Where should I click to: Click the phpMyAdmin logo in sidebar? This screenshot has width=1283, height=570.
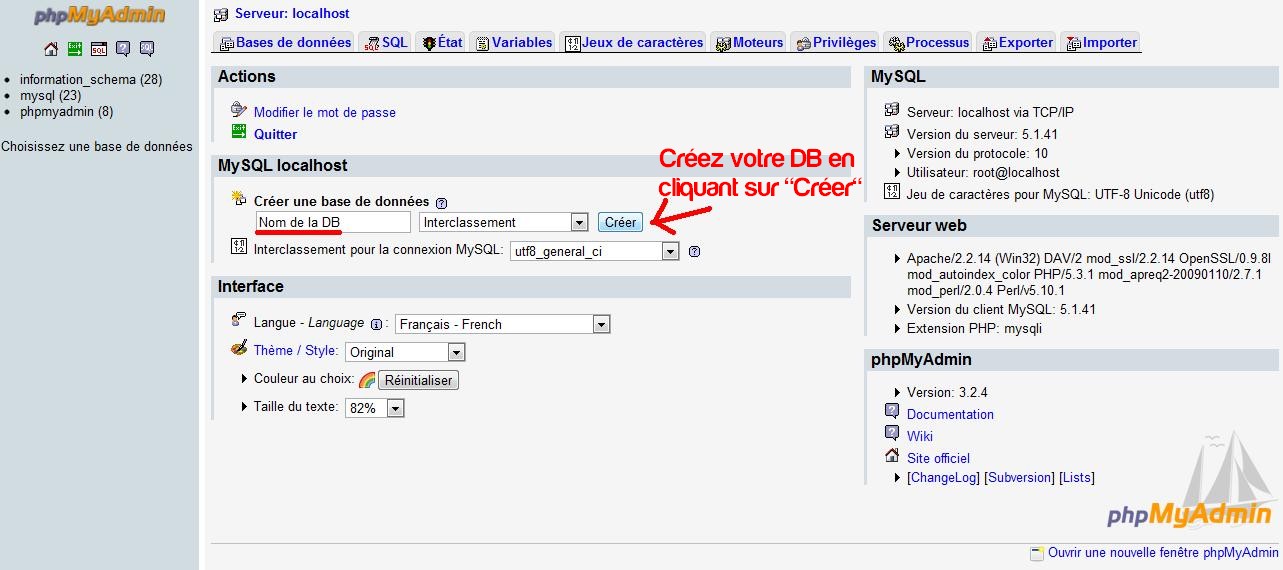point(99,16)
